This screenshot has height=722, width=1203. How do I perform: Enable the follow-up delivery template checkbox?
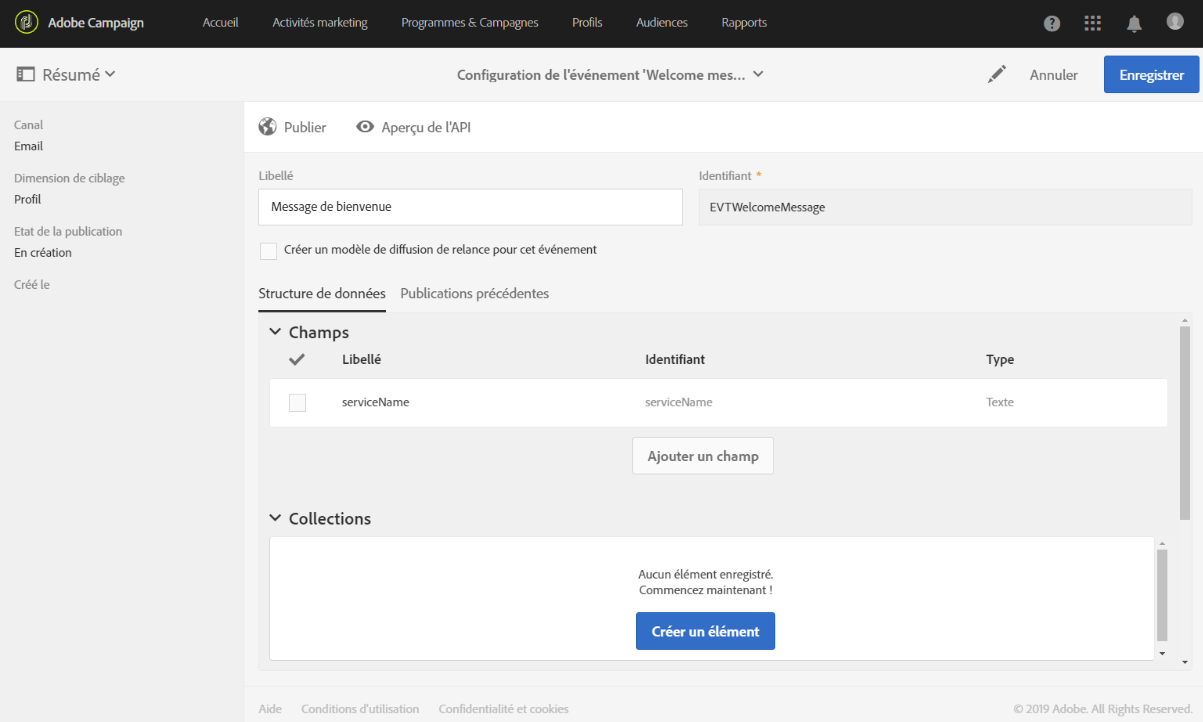(x=268, y=251)
